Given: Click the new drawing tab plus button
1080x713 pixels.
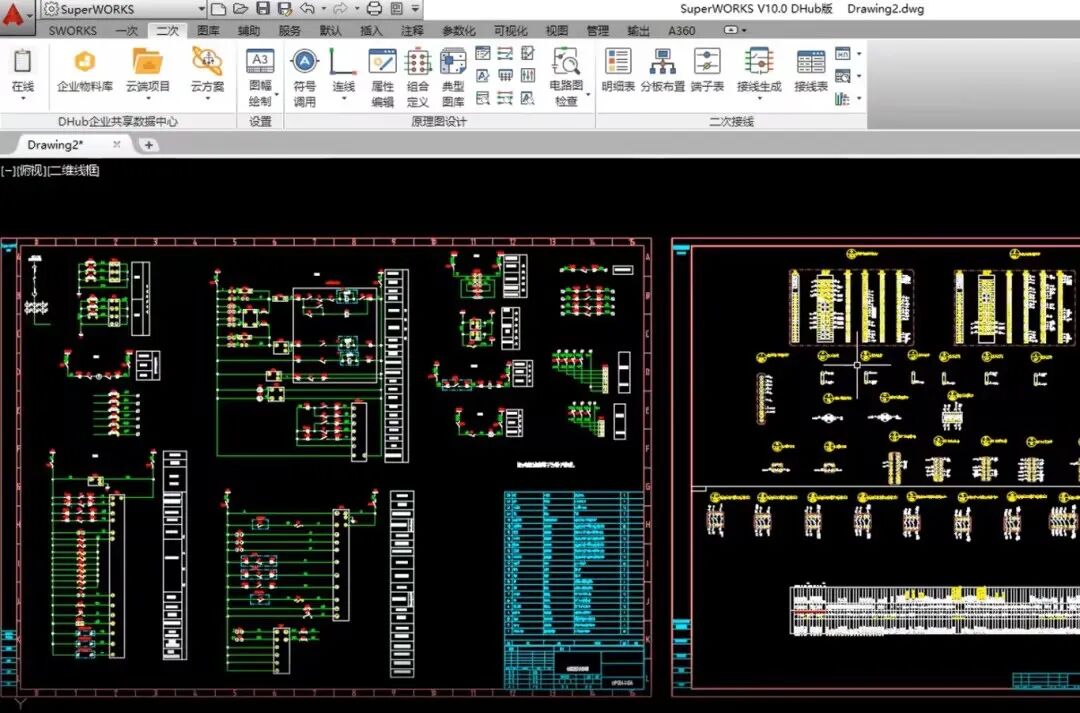Looking at the screenshot, I should pos(149,145).
